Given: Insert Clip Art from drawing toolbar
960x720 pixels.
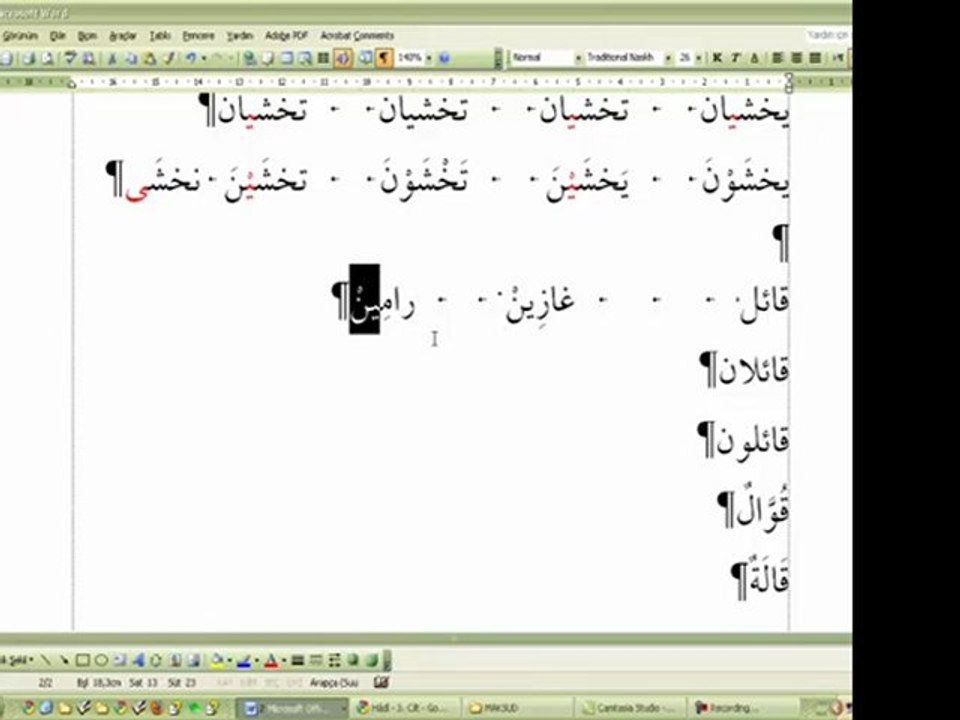Looking at the screenshot, I should 176,660.
